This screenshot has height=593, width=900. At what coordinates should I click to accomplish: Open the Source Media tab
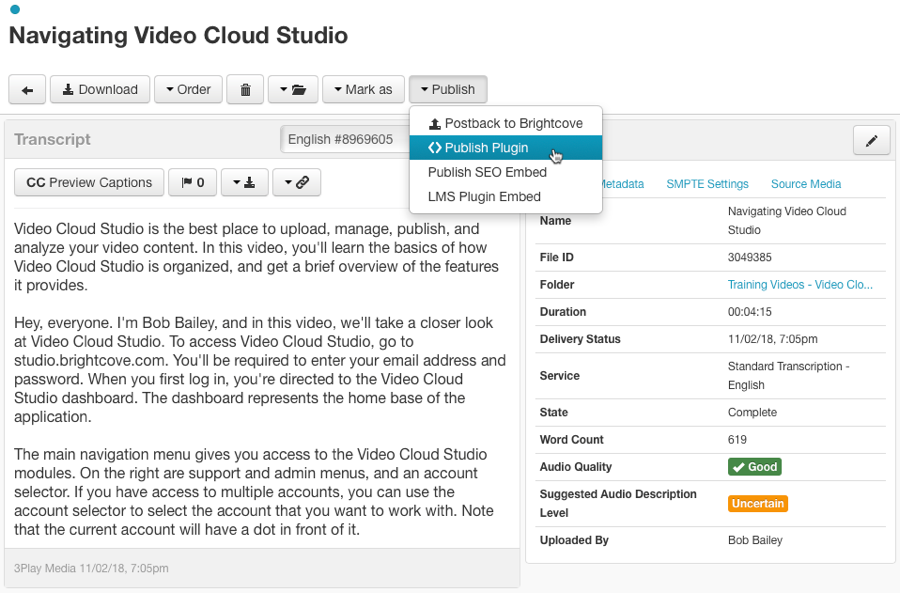805,184
